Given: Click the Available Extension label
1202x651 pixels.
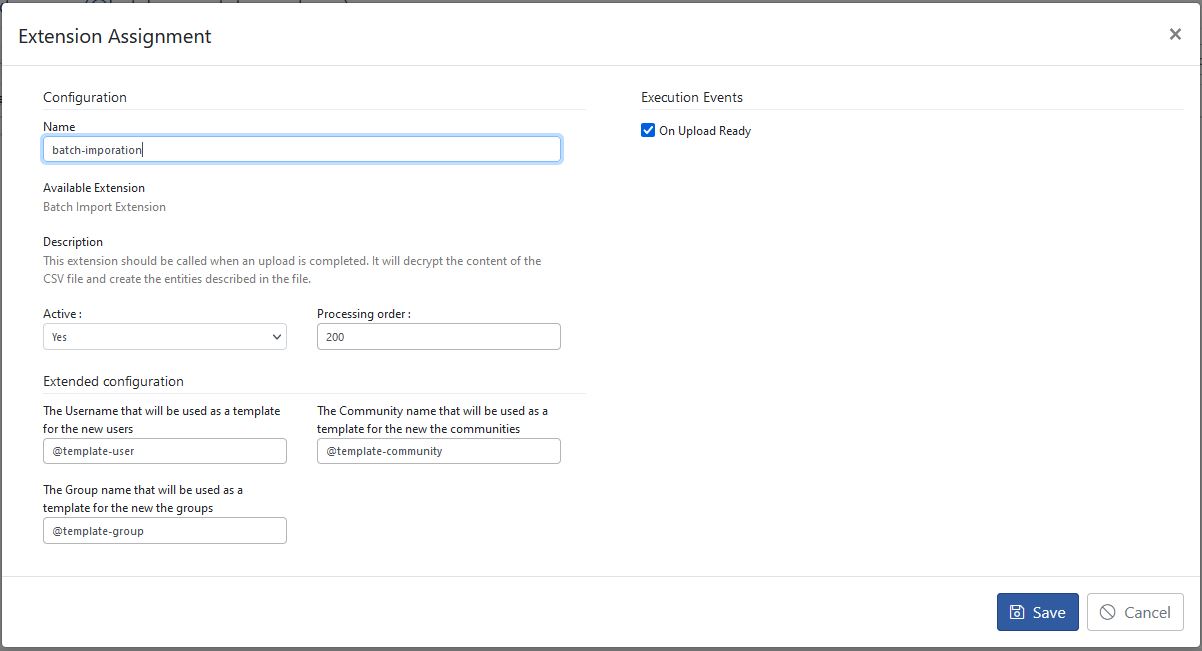Looking at the screenshot, I should pyautogui.click(x=94, y=188).
